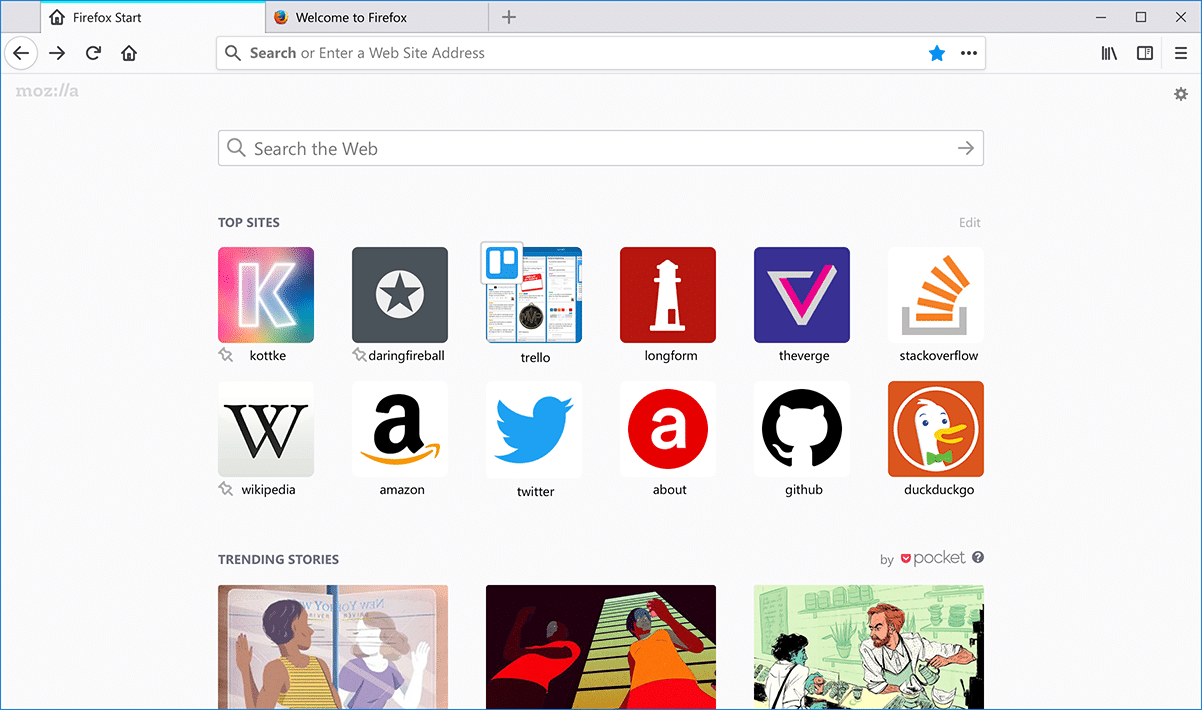Screen dimensions: 1202x710
Task: Open first trending story with two women
Action: pos(333,647)
